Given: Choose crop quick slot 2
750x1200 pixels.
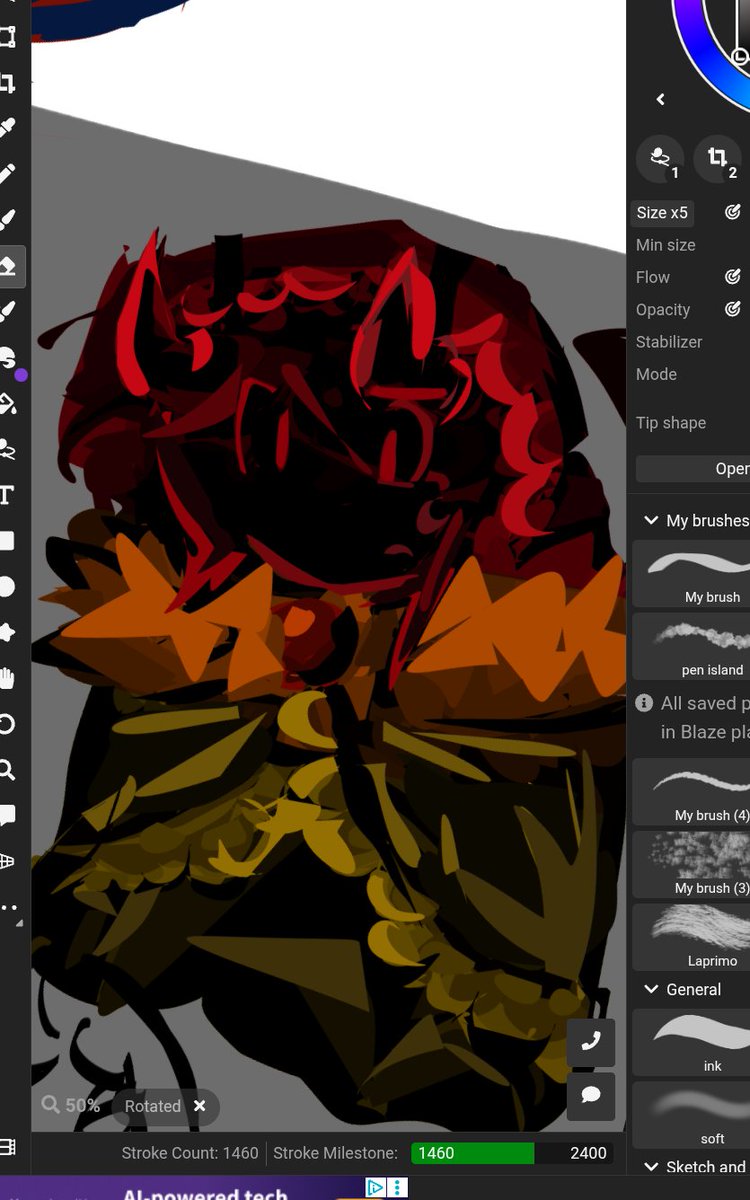Looking at the screenshot, I should [x=718, y=159].
